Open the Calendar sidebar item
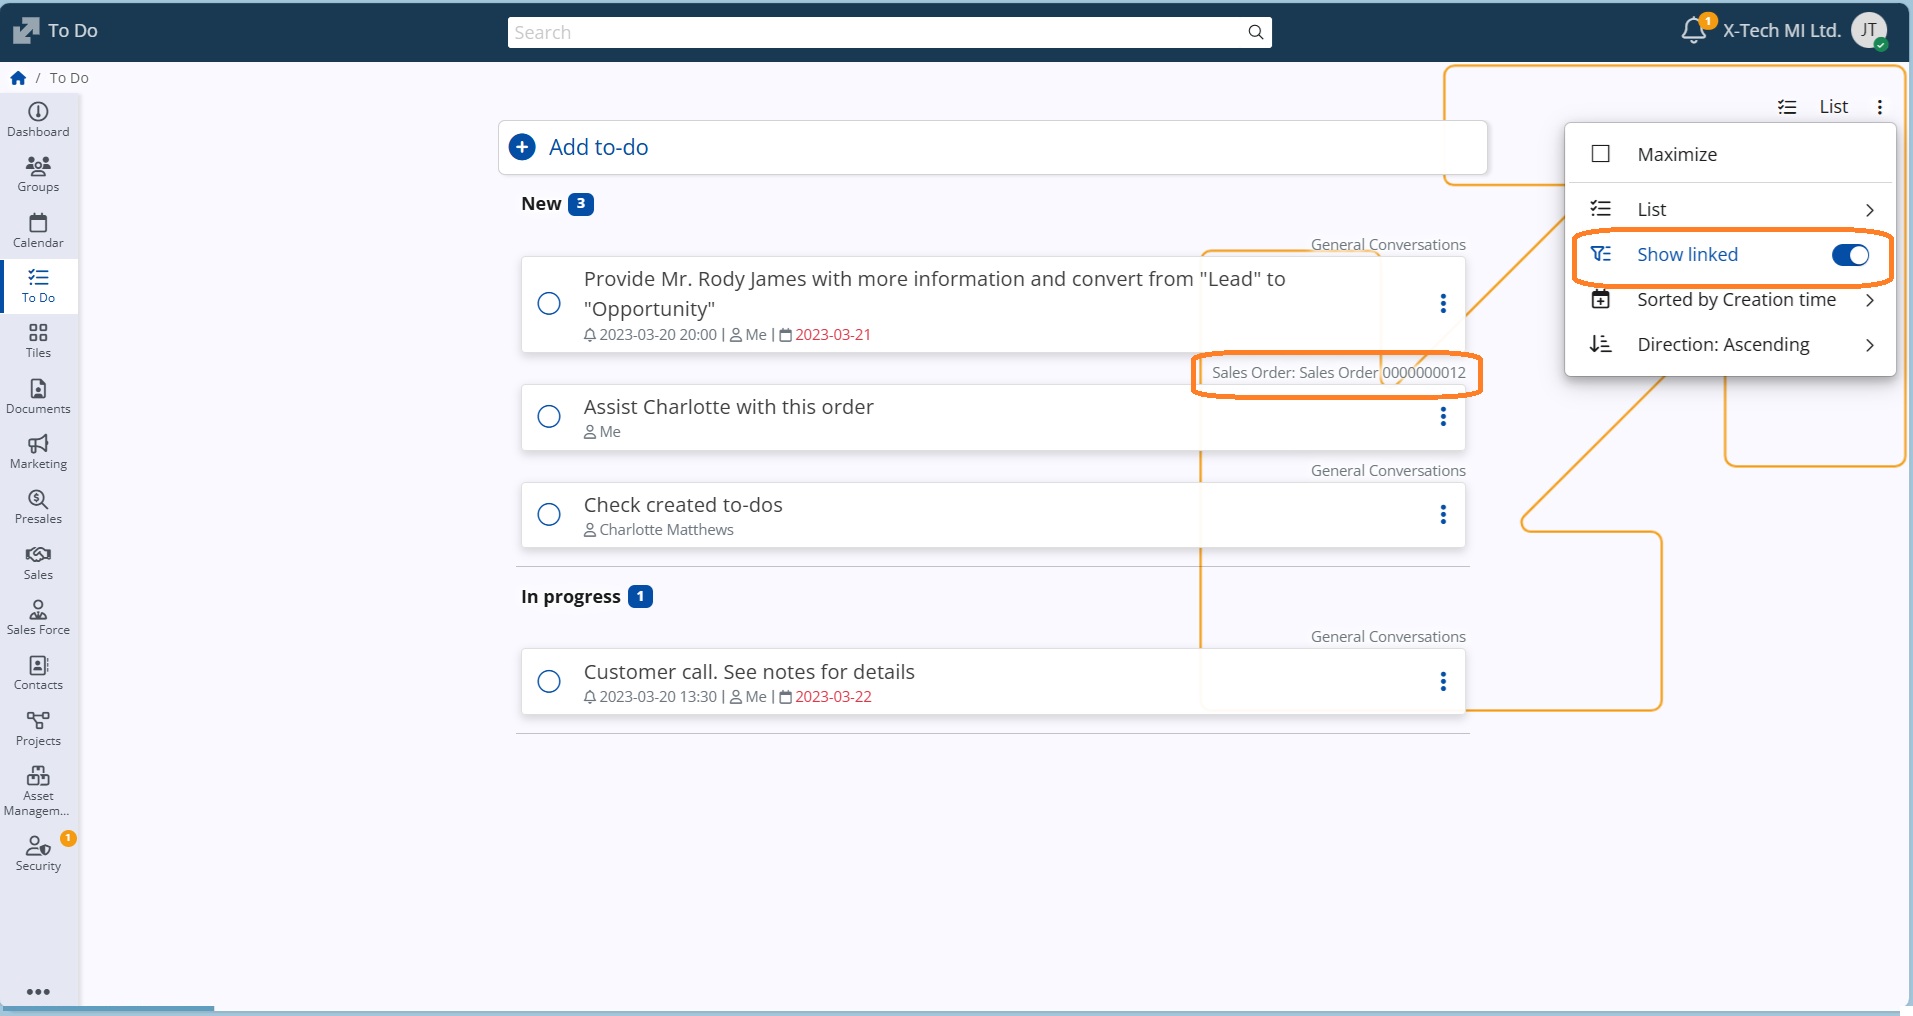 pos(38,230)
